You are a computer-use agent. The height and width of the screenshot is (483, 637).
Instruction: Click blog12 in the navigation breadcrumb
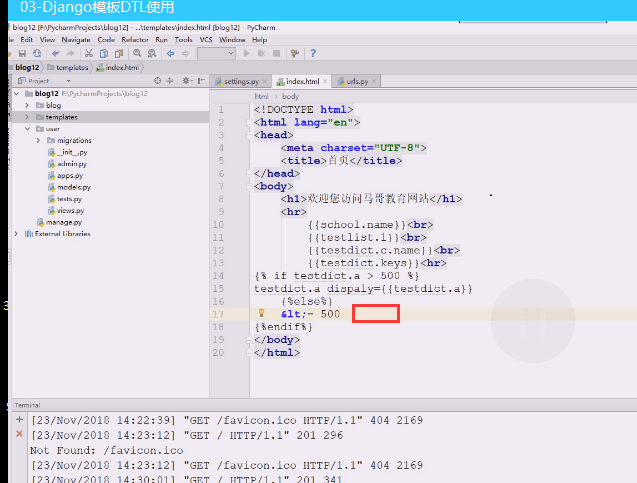27,67
